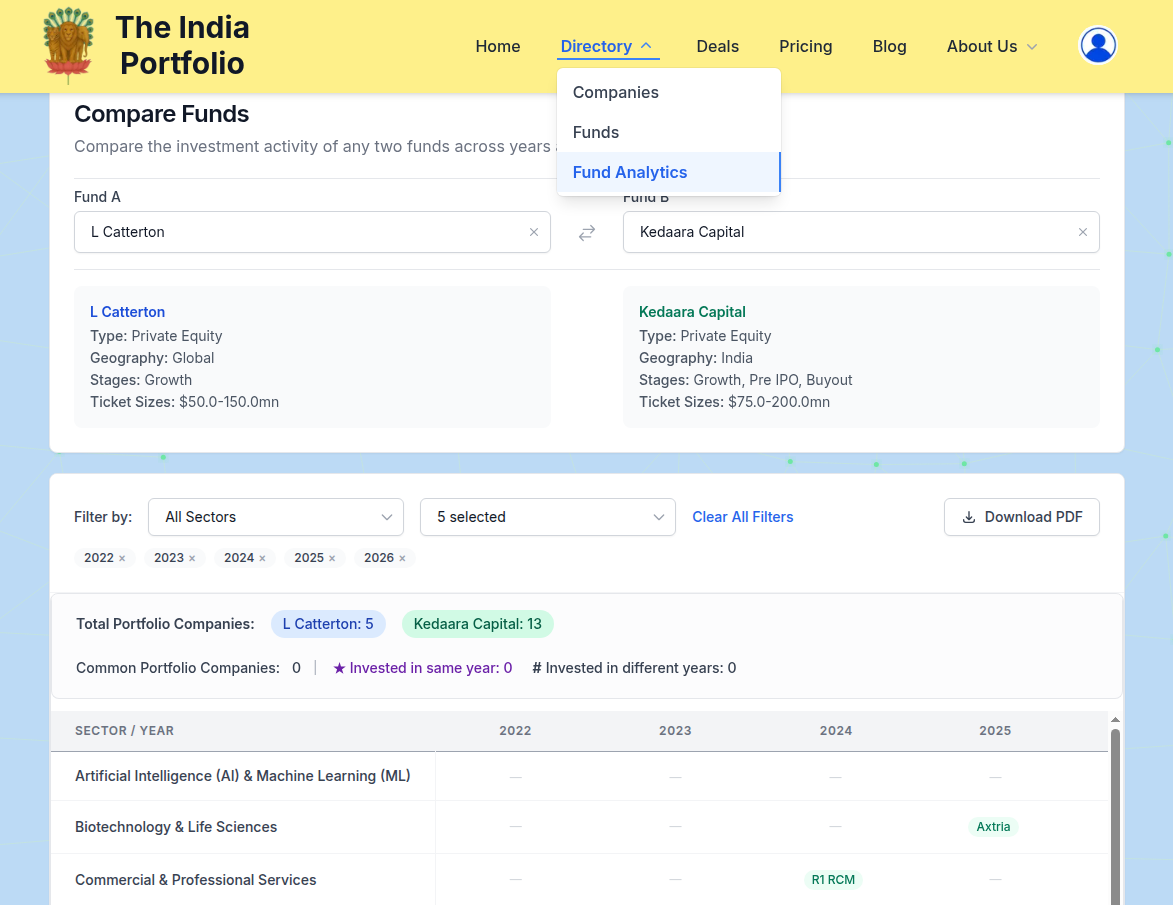Screen dimensions: 1173x905
Task: Click the Download PDF button
Action: pos(1021,517)
